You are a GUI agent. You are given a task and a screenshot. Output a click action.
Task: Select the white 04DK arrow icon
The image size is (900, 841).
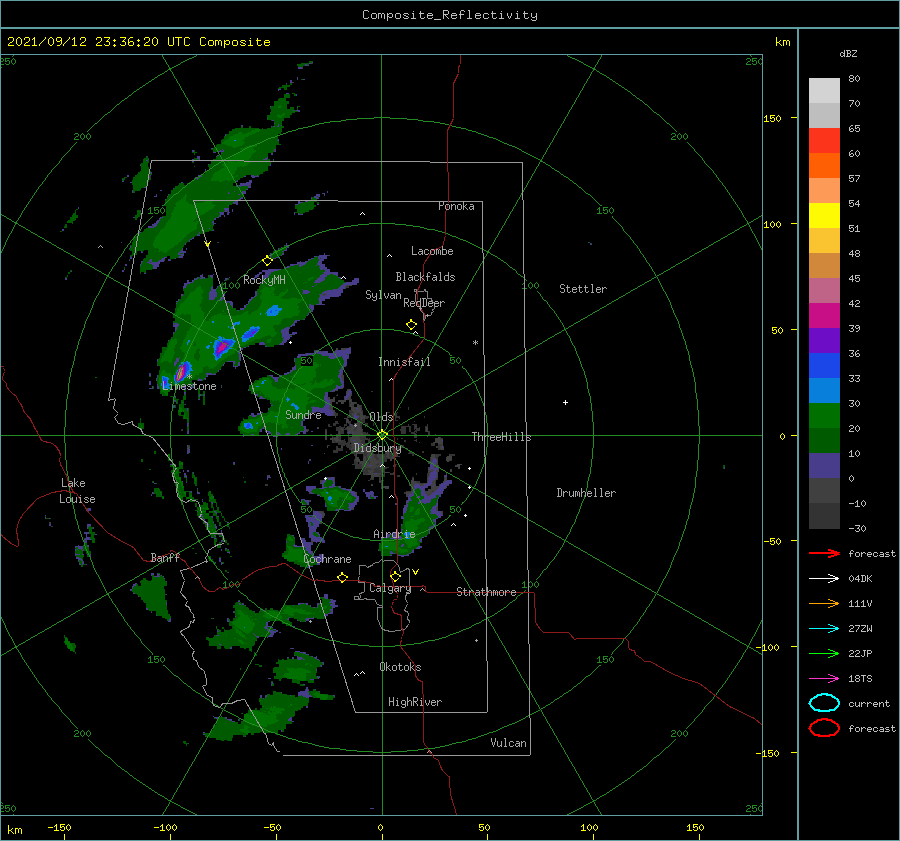[x=824, y=578]
